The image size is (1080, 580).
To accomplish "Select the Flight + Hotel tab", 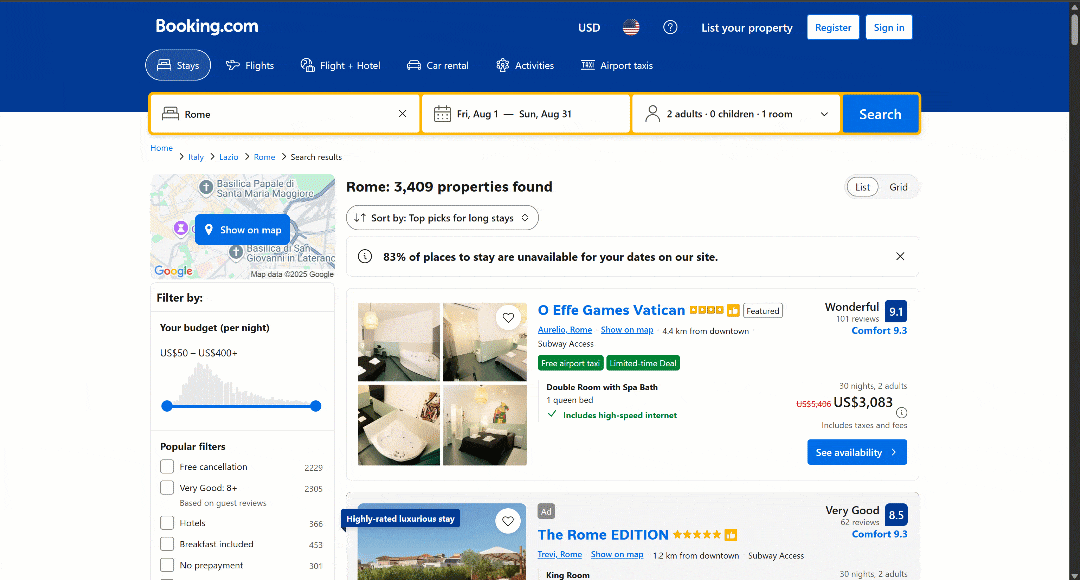I will click(x=340, y=65).
